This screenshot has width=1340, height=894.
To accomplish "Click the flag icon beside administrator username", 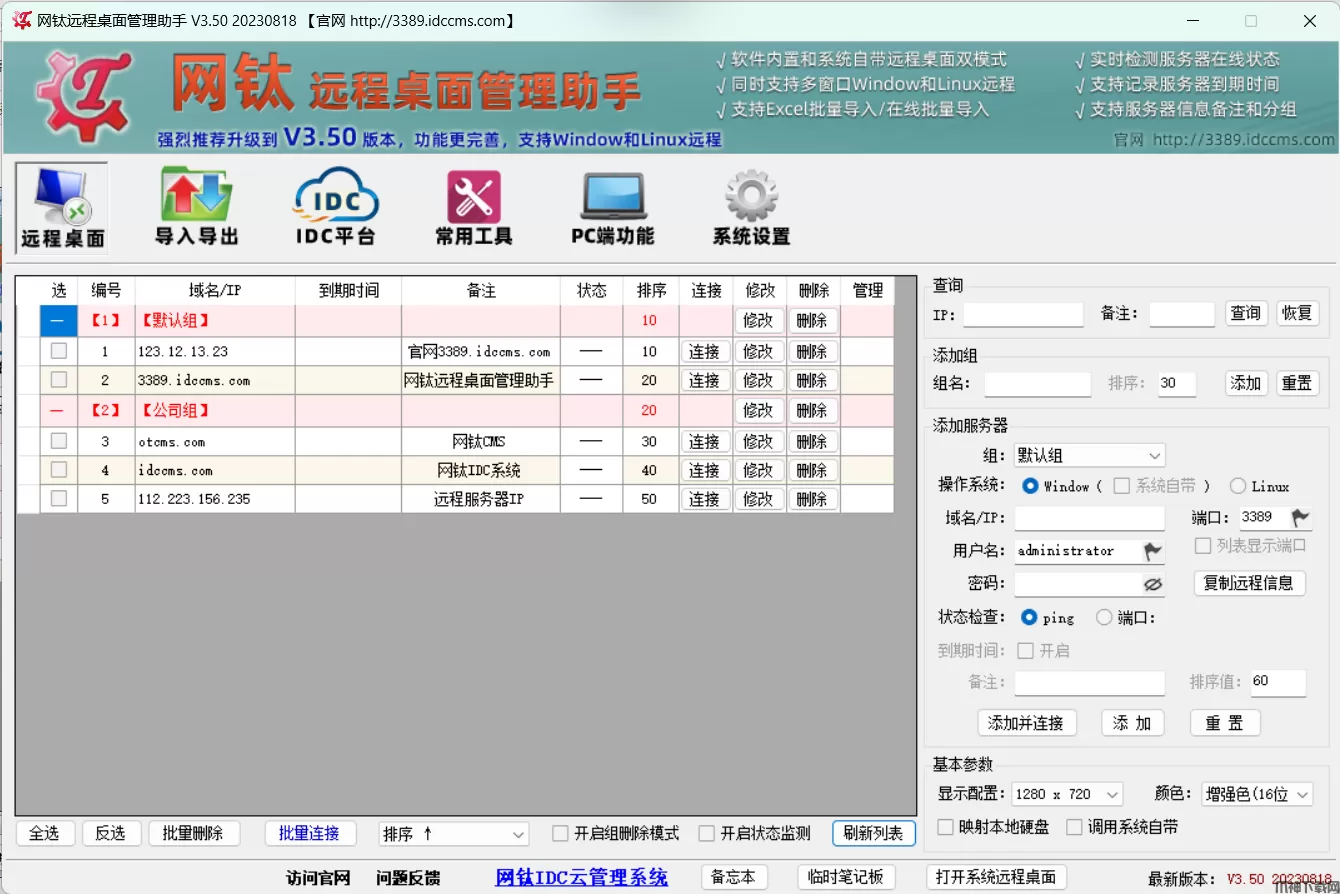I will 1152,551.
